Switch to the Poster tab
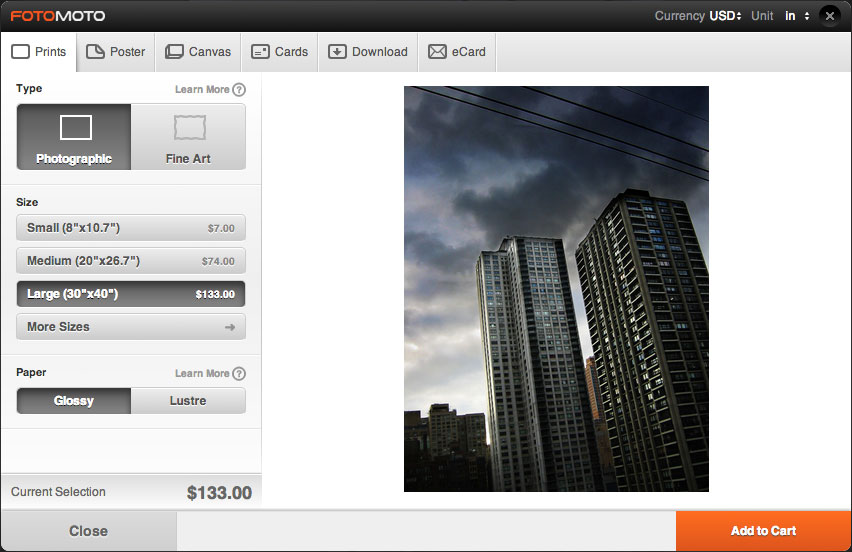852x552 pixels. [116, 52]
